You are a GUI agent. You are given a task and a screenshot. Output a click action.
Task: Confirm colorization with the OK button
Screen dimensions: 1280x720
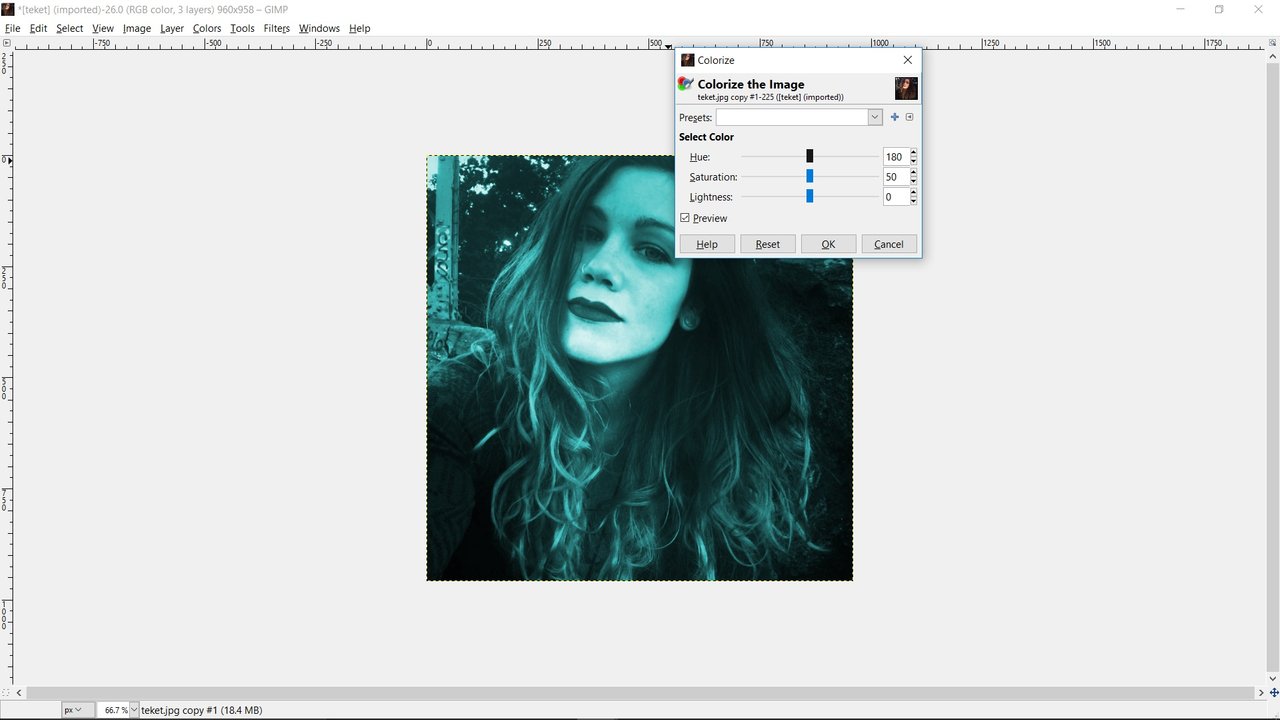click(827, 244)
